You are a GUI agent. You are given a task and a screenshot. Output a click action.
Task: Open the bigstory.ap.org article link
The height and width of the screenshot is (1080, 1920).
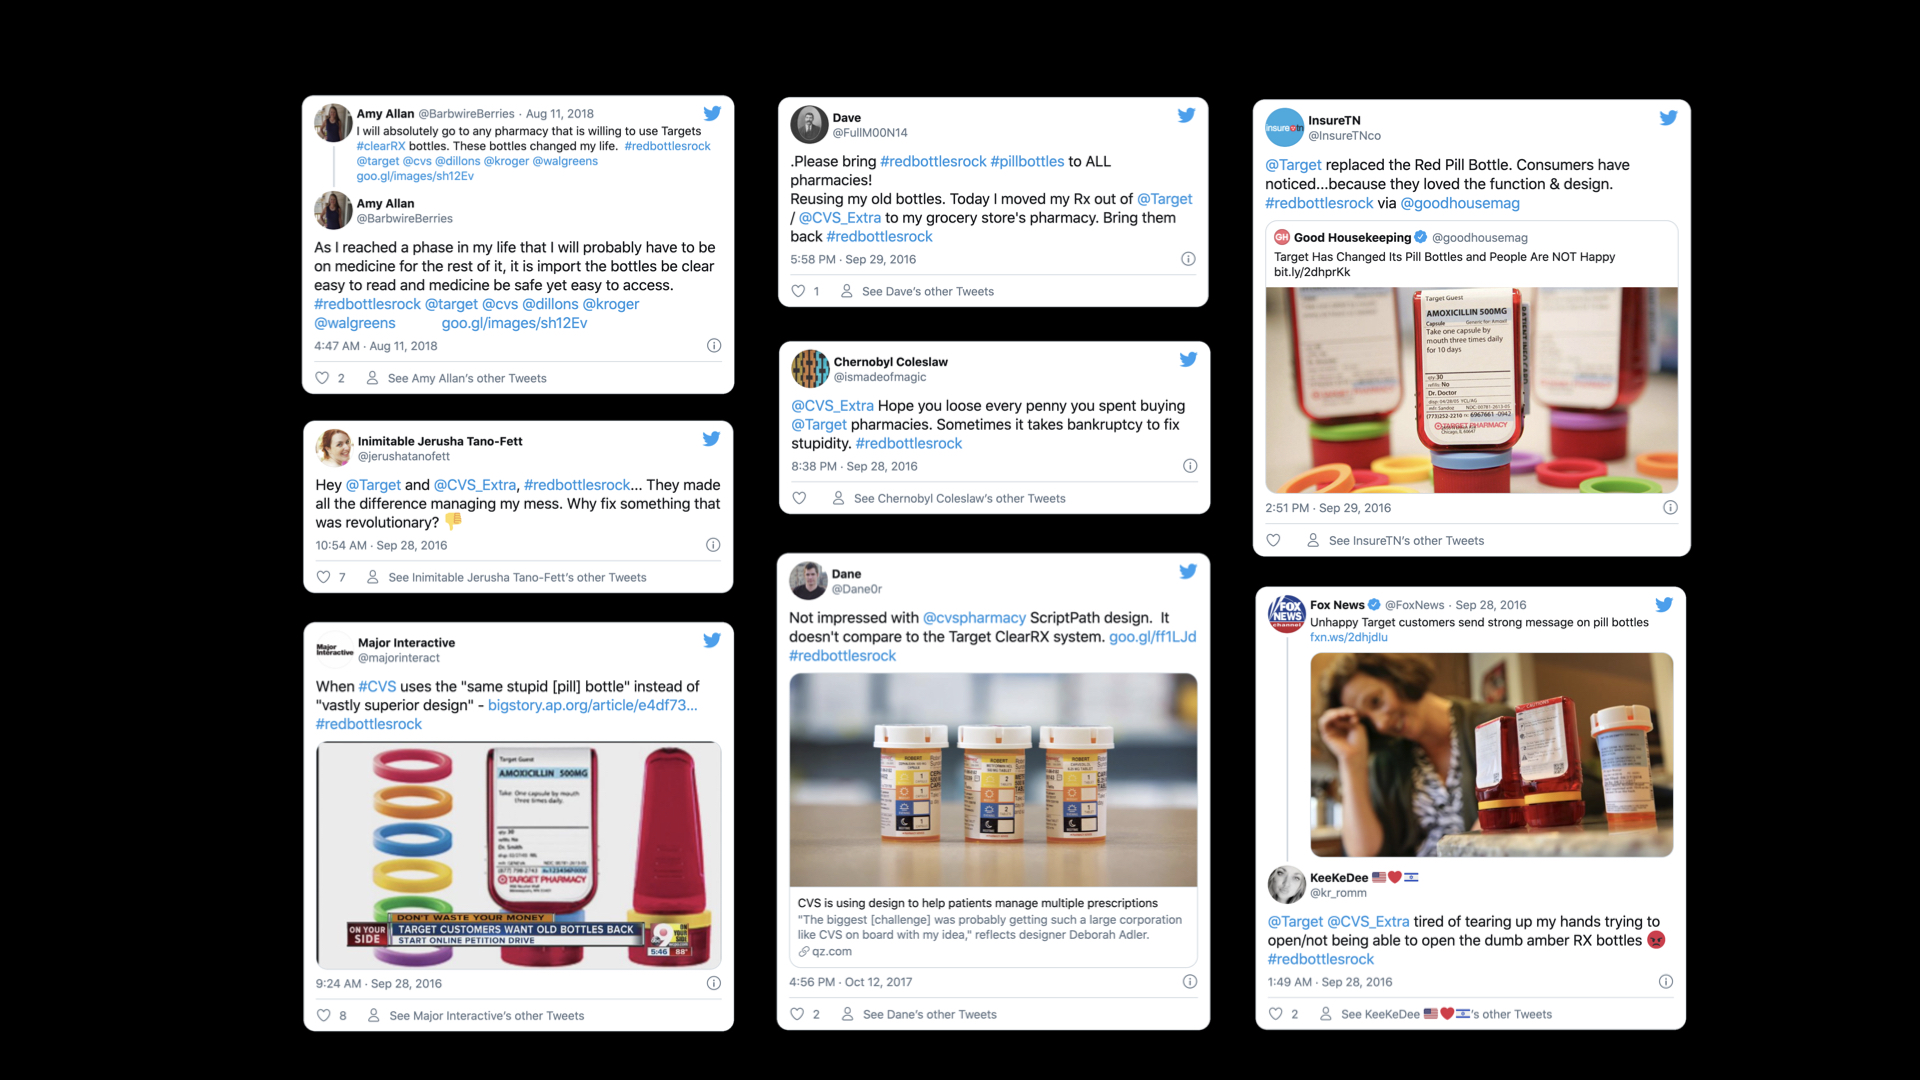592,705
